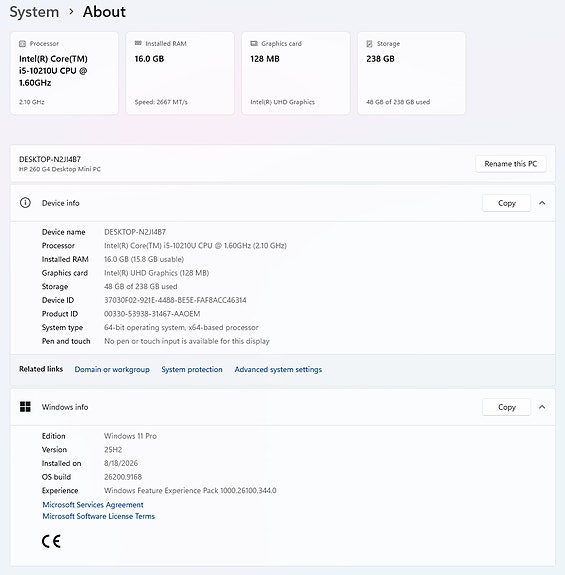Open Advanced system settings link
This screenshot has width=565, height=575.
[x=278, y=369]
